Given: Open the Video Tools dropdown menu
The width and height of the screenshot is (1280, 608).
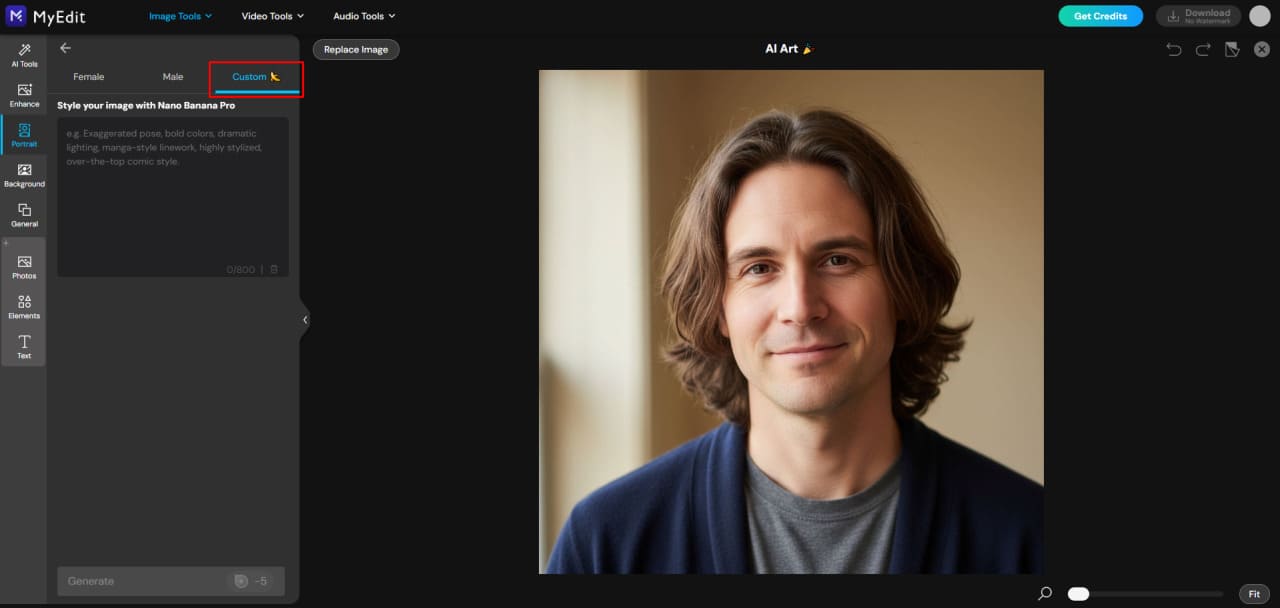Looking at the screenshot, I should [272, 16].
